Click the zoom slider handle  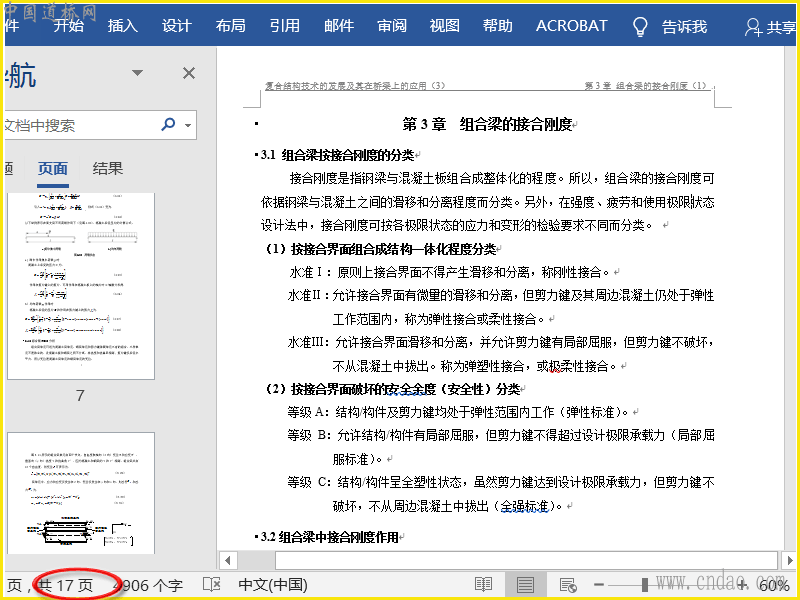(x=645, y=585)
